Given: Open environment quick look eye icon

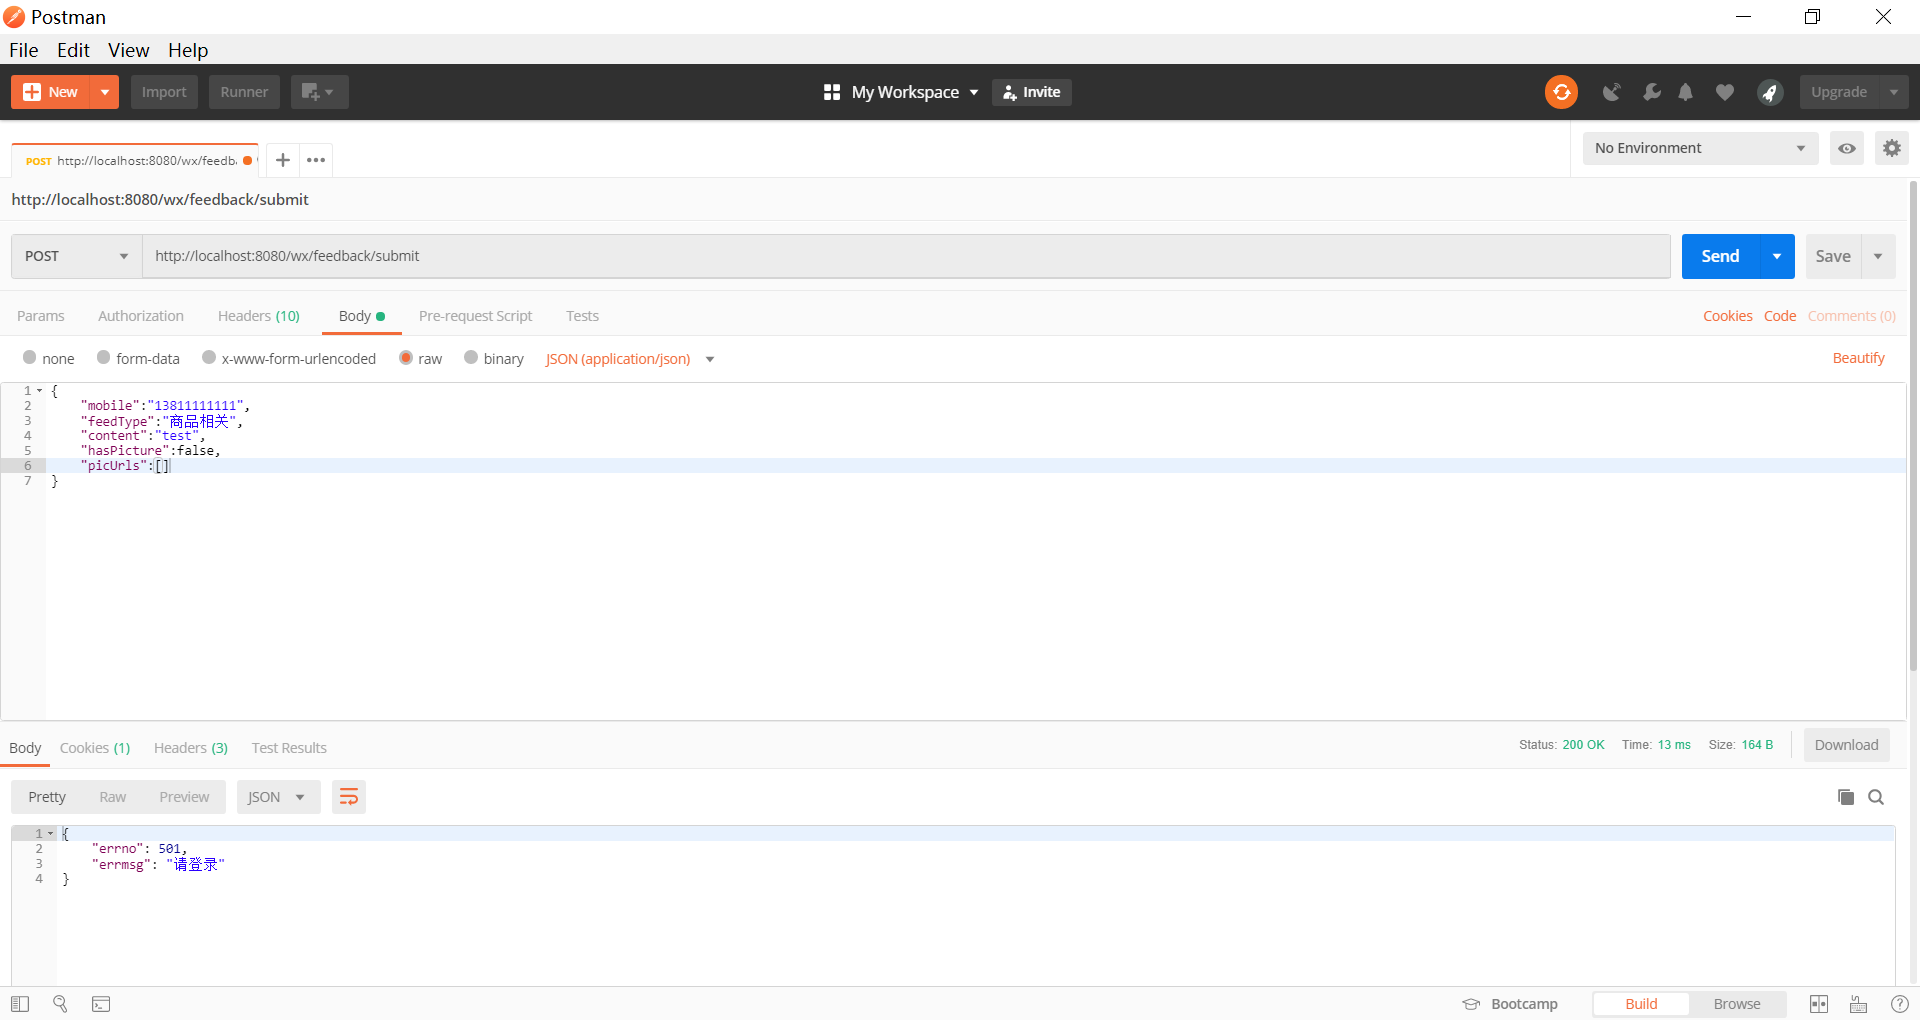Looking at the screenshot, I should 1846,148.
